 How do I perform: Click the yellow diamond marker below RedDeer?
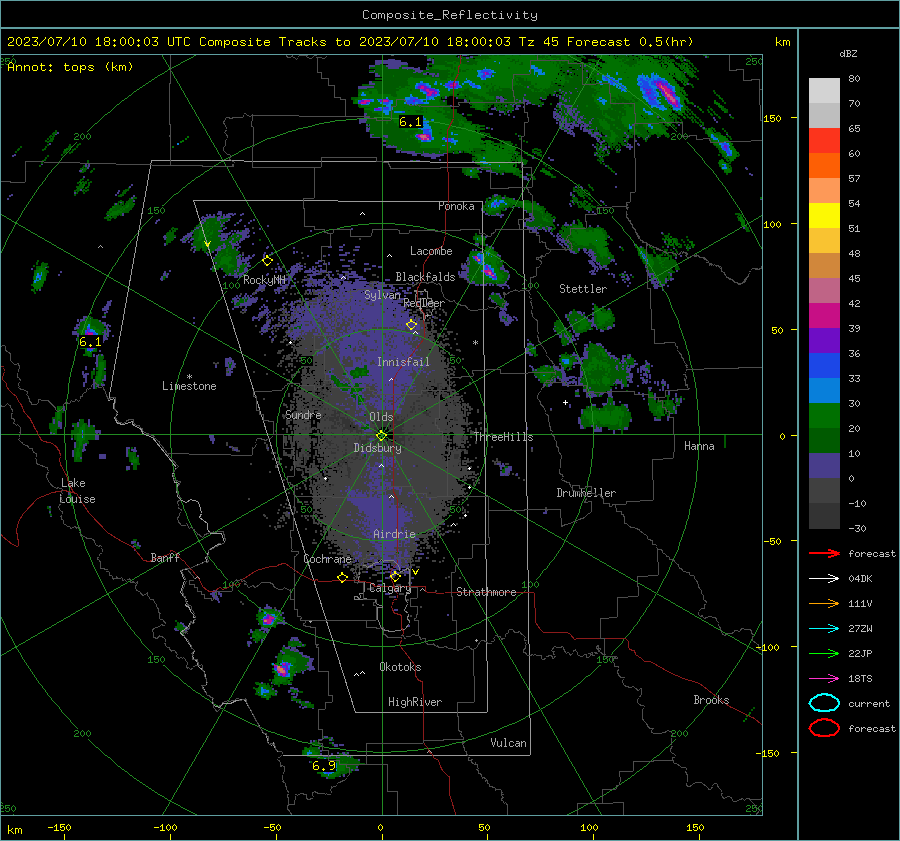coord(412,325)
